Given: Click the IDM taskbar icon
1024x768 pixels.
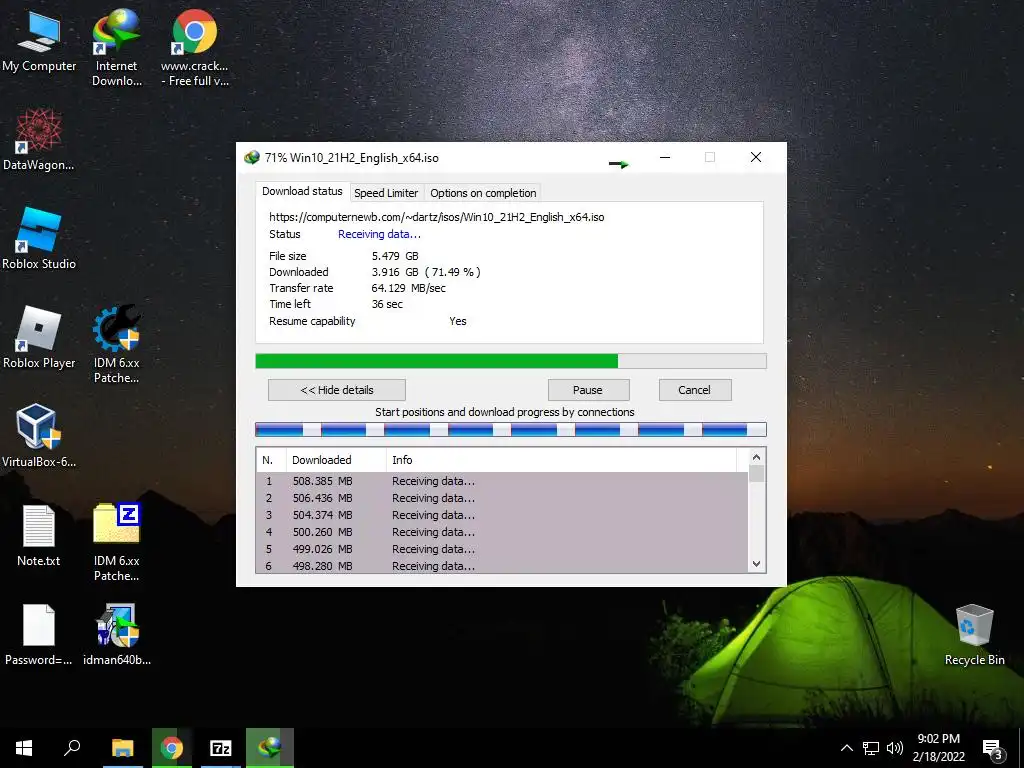Looking at the screenshot, I should 270,748.
